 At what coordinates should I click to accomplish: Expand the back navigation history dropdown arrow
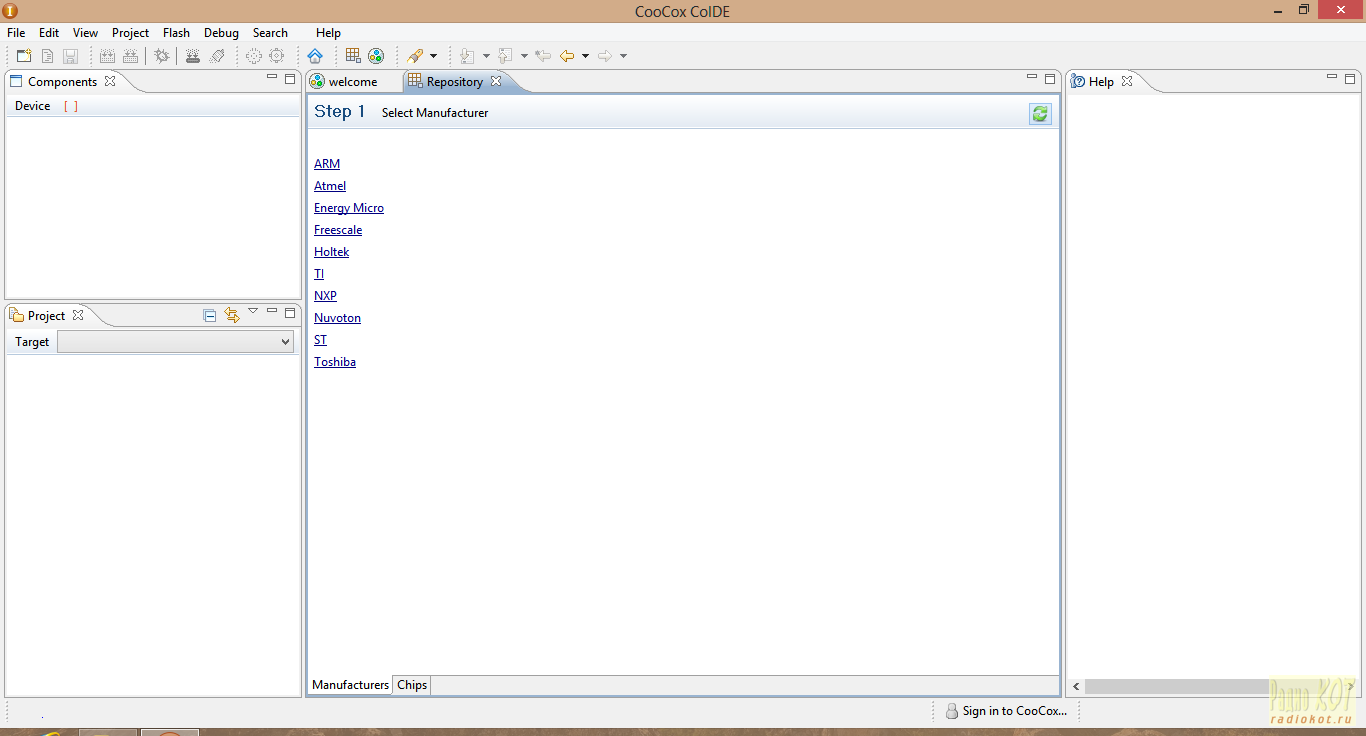coord(585,56)
